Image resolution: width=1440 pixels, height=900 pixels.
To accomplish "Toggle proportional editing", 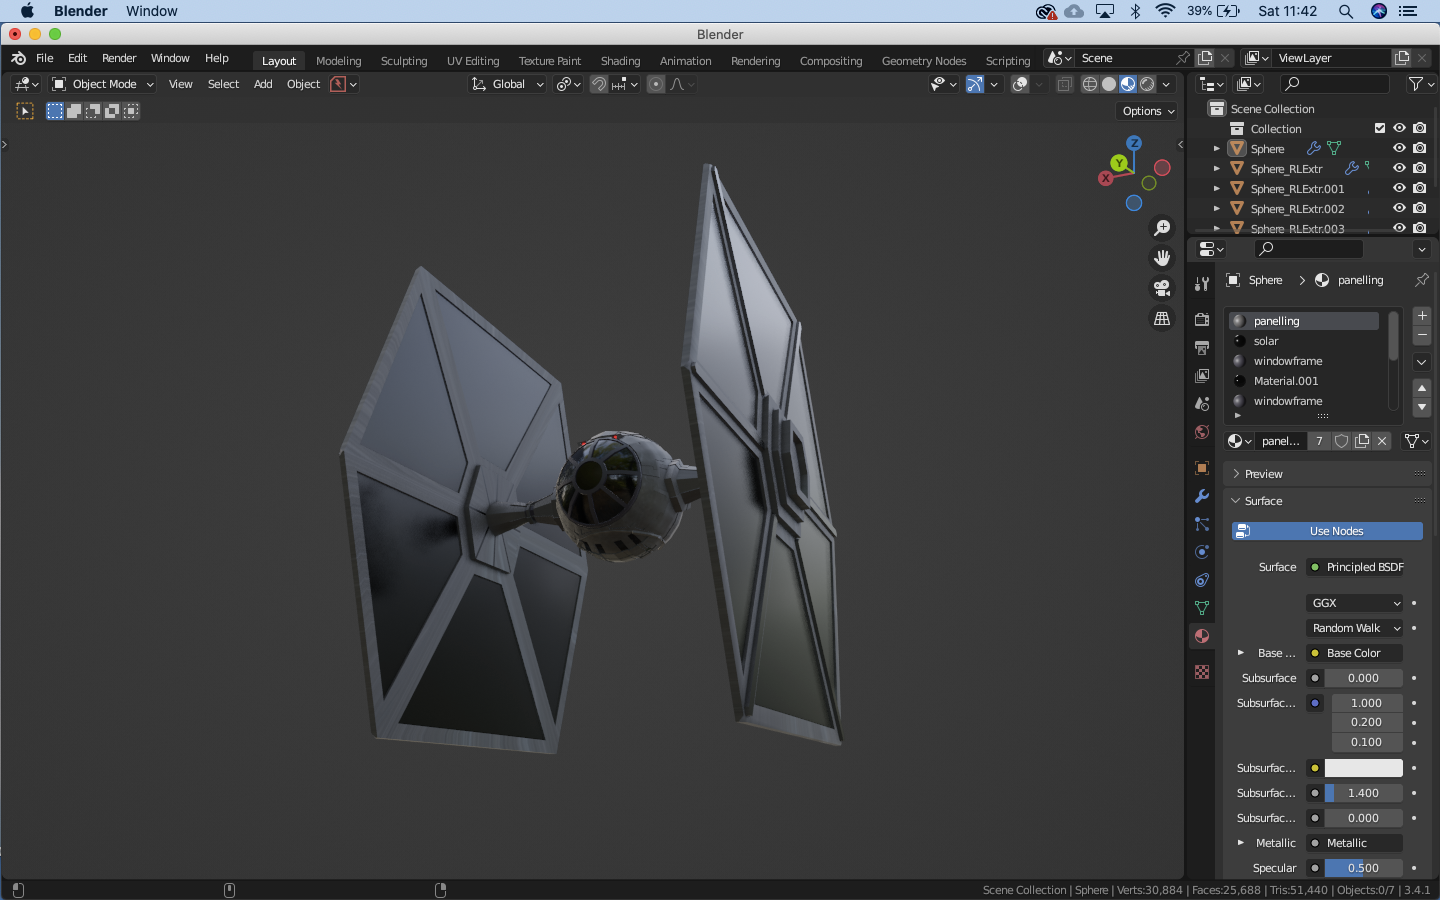I will [x=656, y=84].
